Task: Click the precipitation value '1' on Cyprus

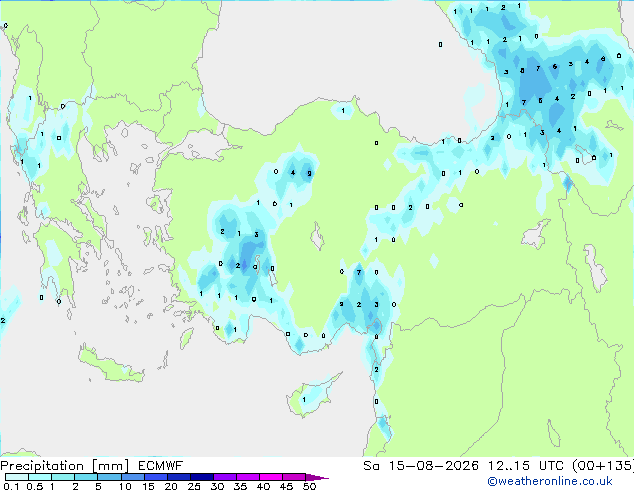Action: click(304, 400)
